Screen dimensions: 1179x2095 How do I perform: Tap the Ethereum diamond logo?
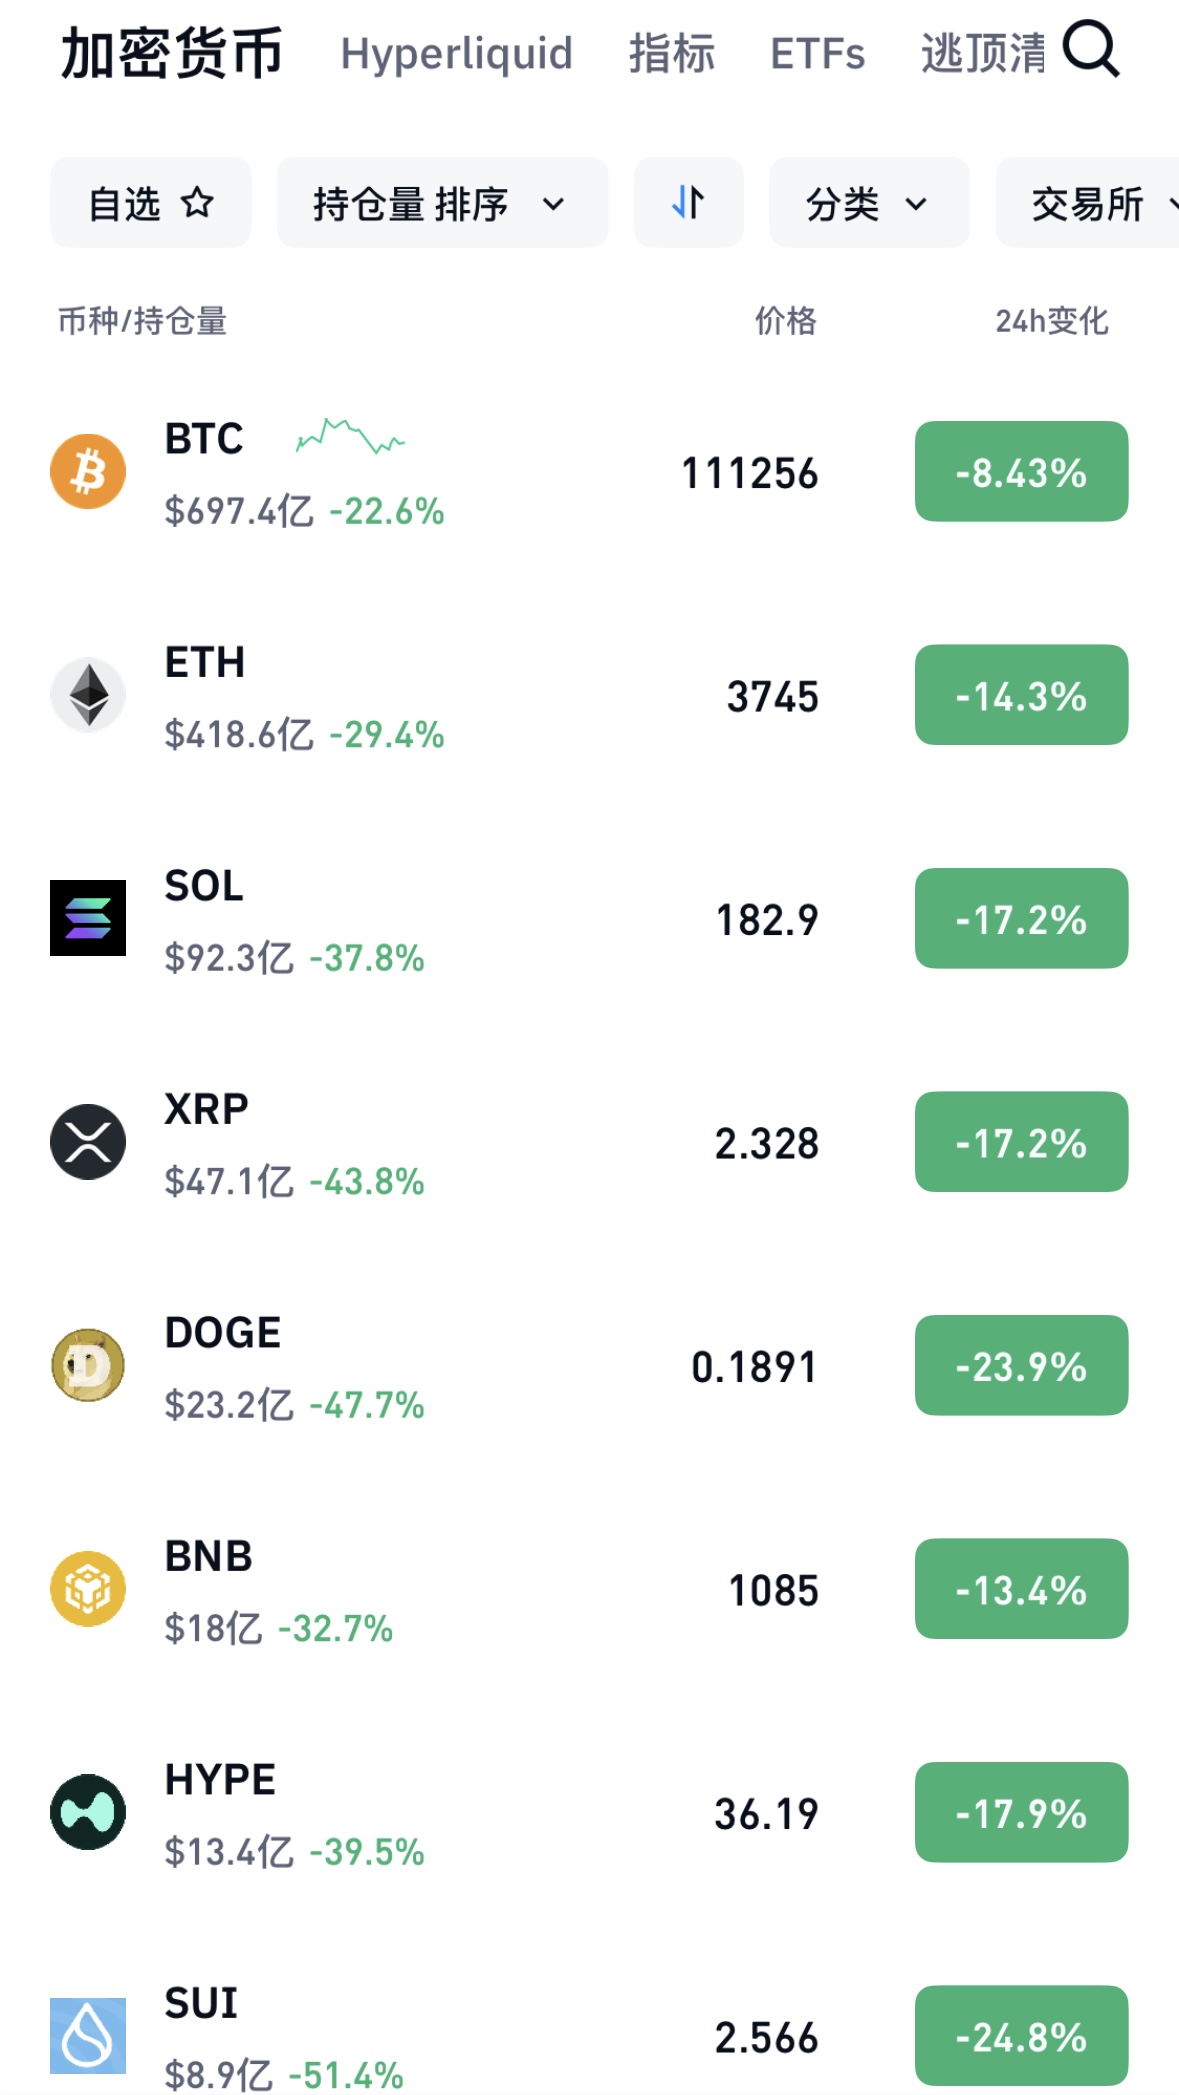pyautogui.click(x=88, y=695)
